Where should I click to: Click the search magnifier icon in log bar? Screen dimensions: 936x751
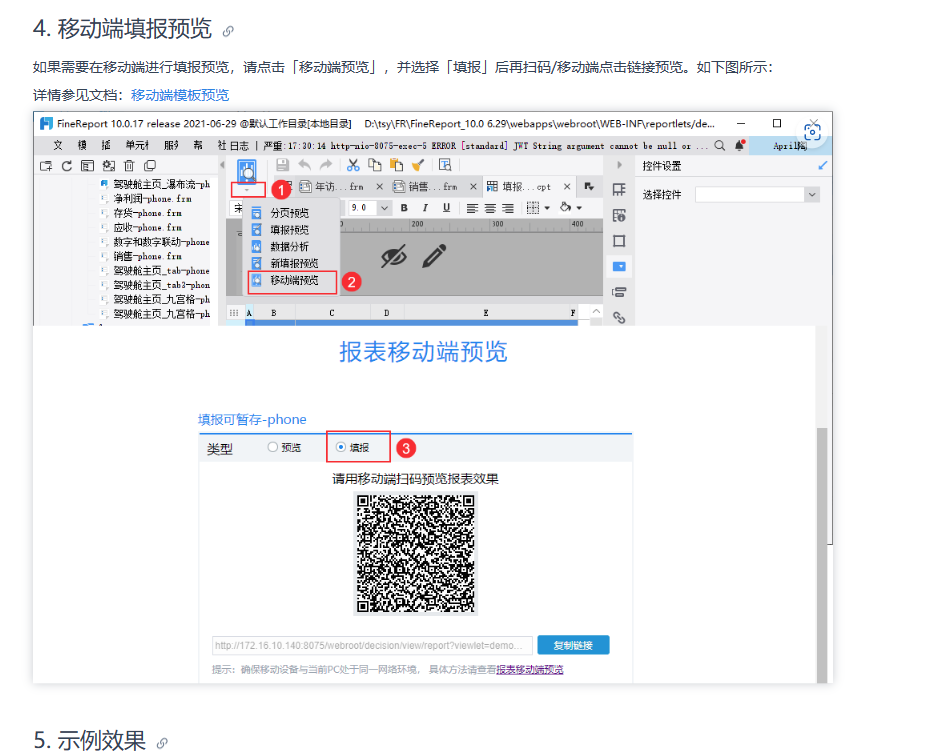point(720,145)
